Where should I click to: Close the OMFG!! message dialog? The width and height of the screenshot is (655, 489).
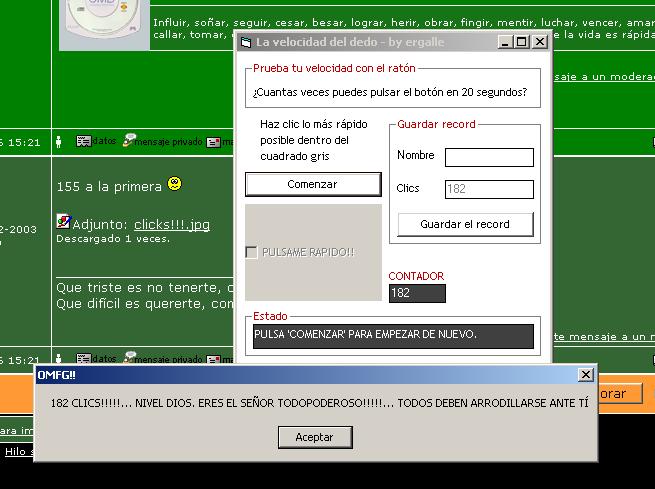pyautogui.click(x=586, y=375)
